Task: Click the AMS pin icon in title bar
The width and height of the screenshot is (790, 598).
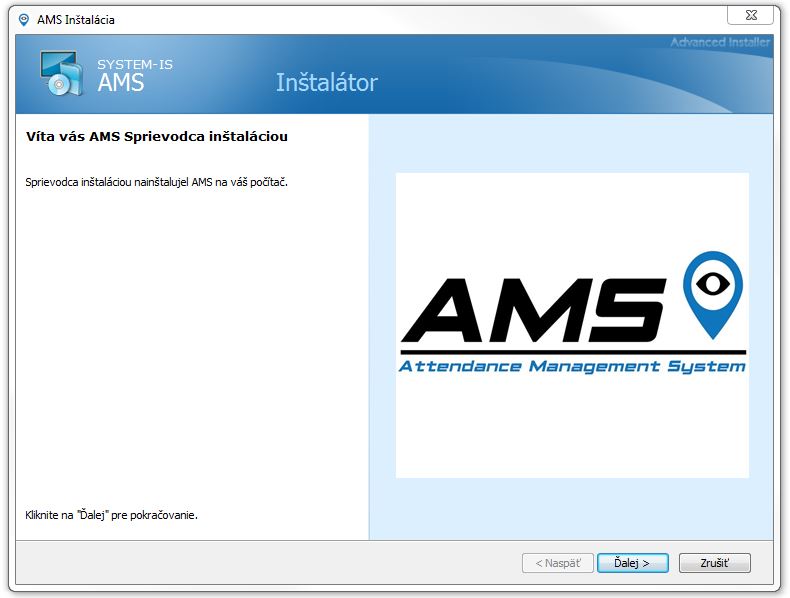Action: tap(23, 20)
